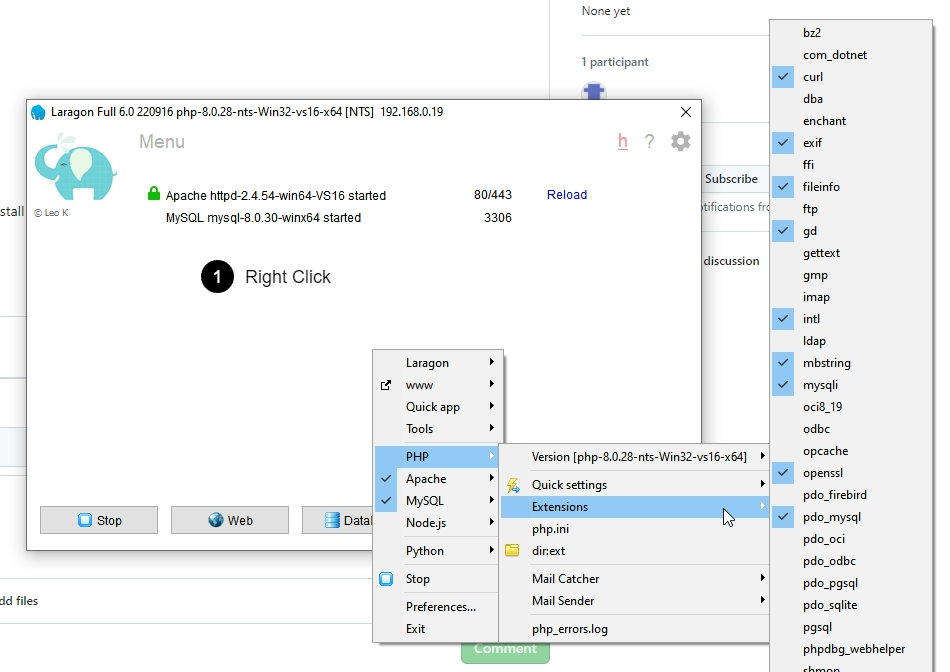Expand Quick settings submenu
The image size is (950, 672).
coord(635,485)
